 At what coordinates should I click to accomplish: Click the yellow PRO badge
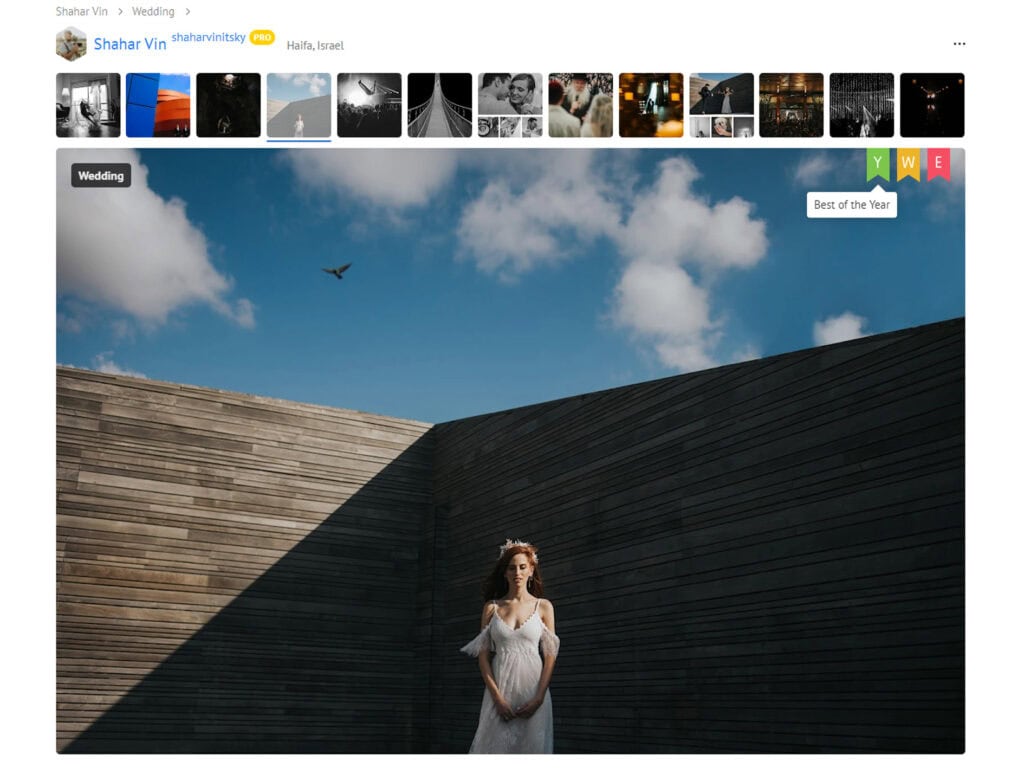coord(262,38)
